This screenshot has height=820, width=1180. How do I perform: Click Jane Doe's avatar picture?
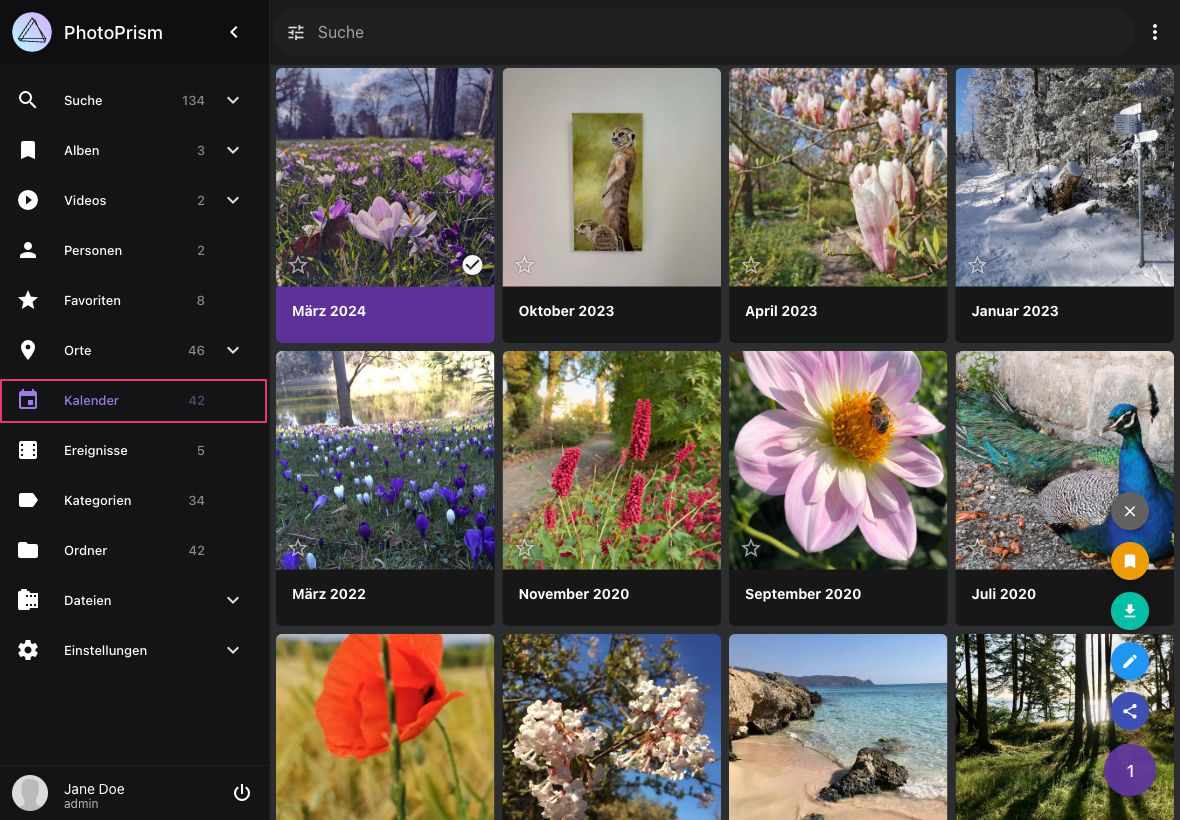coord(30,793)
